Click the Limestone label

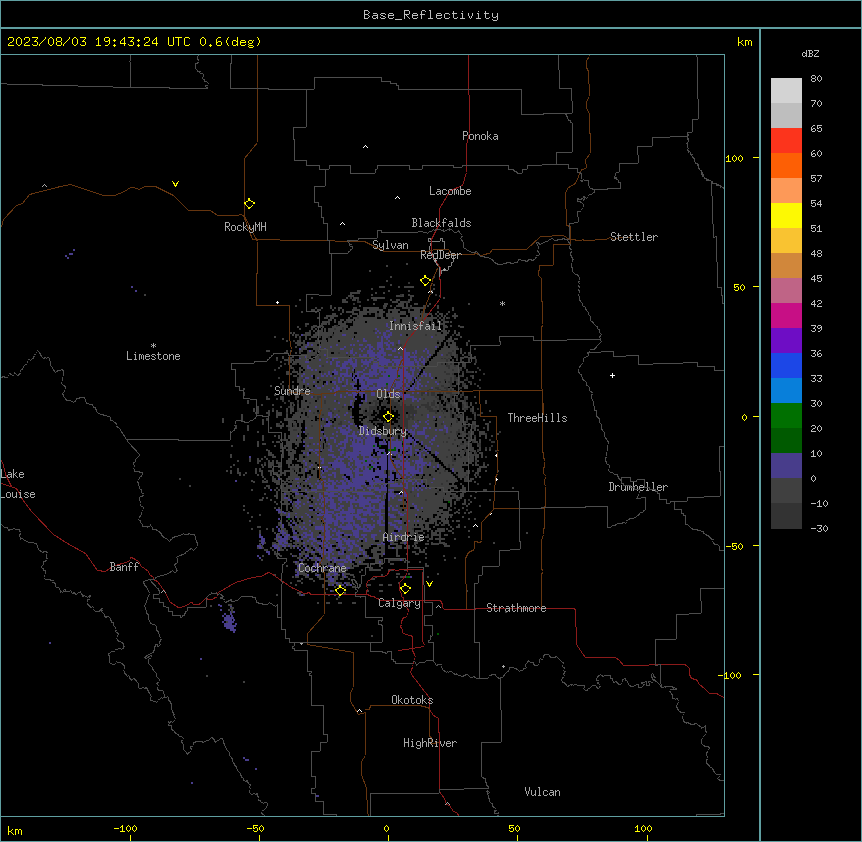(153, 356)
